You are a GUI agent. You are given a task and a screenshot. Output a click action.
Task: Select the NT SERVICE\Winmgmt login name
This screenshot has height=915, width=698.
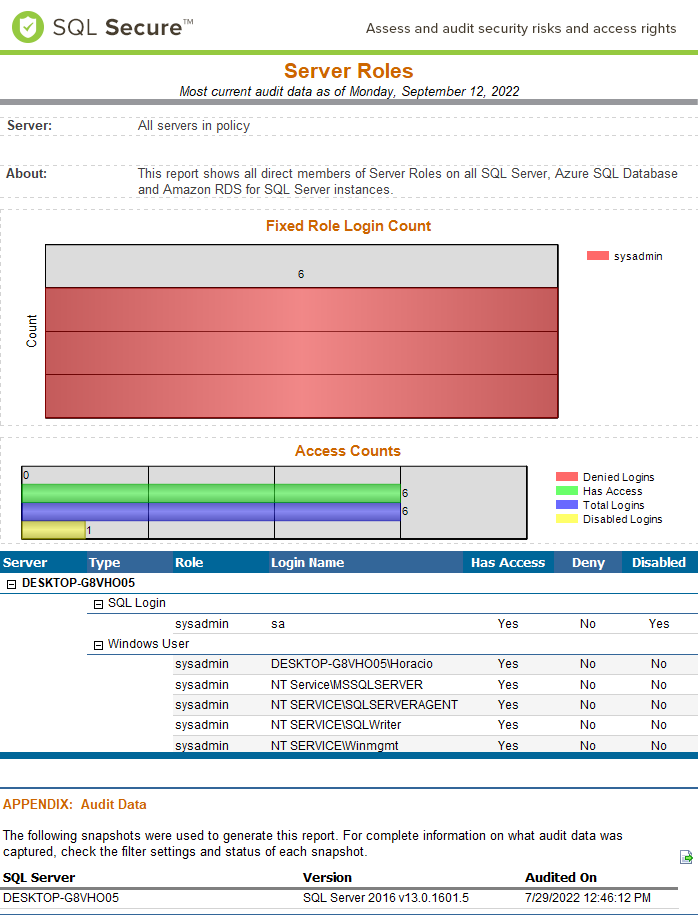tap(335, 745)
